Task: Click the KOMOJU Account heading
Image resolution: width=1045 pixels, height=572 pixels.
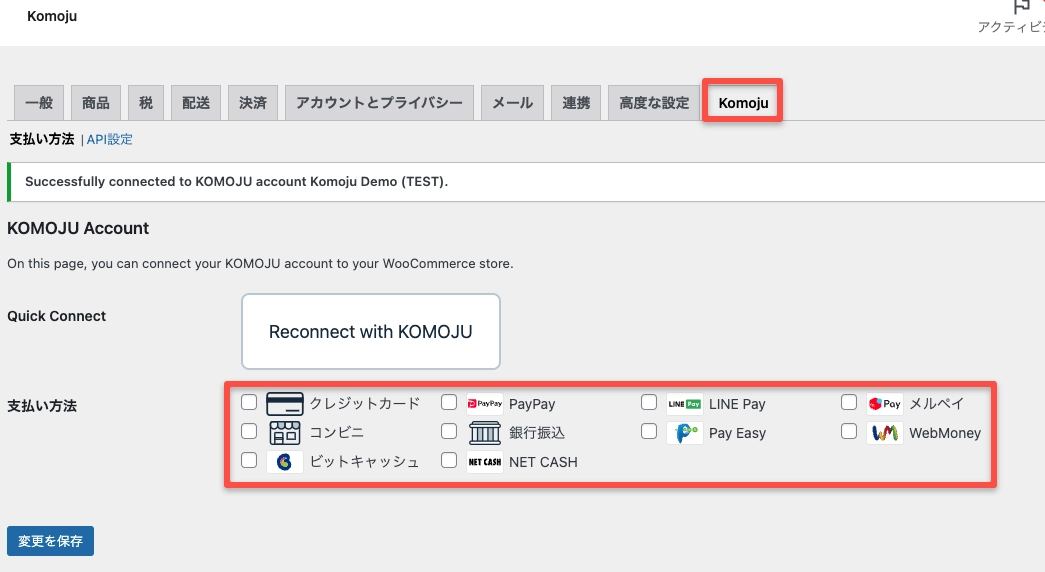Action: 78,228
